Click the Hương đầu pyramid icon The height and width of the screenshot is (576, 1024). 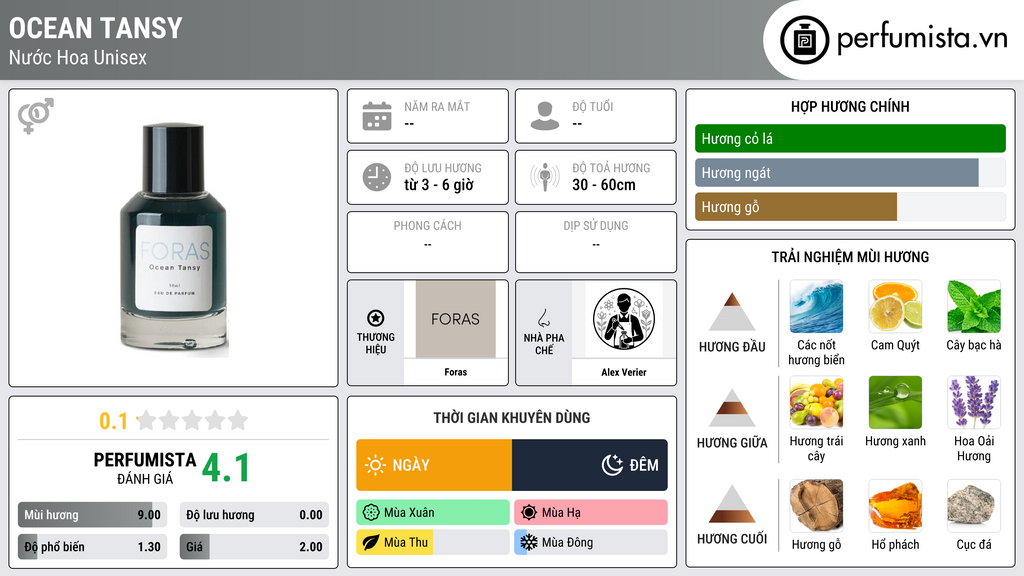[732, 312]
